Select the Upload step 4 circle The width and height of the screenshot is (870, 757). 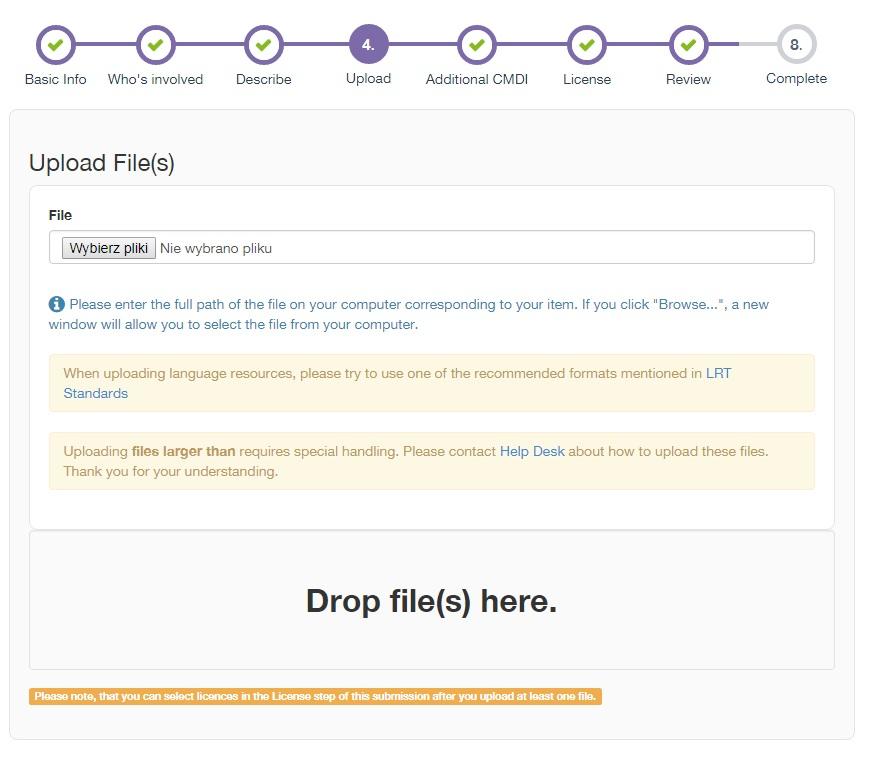pyautogui.click(x=368, y=44)
